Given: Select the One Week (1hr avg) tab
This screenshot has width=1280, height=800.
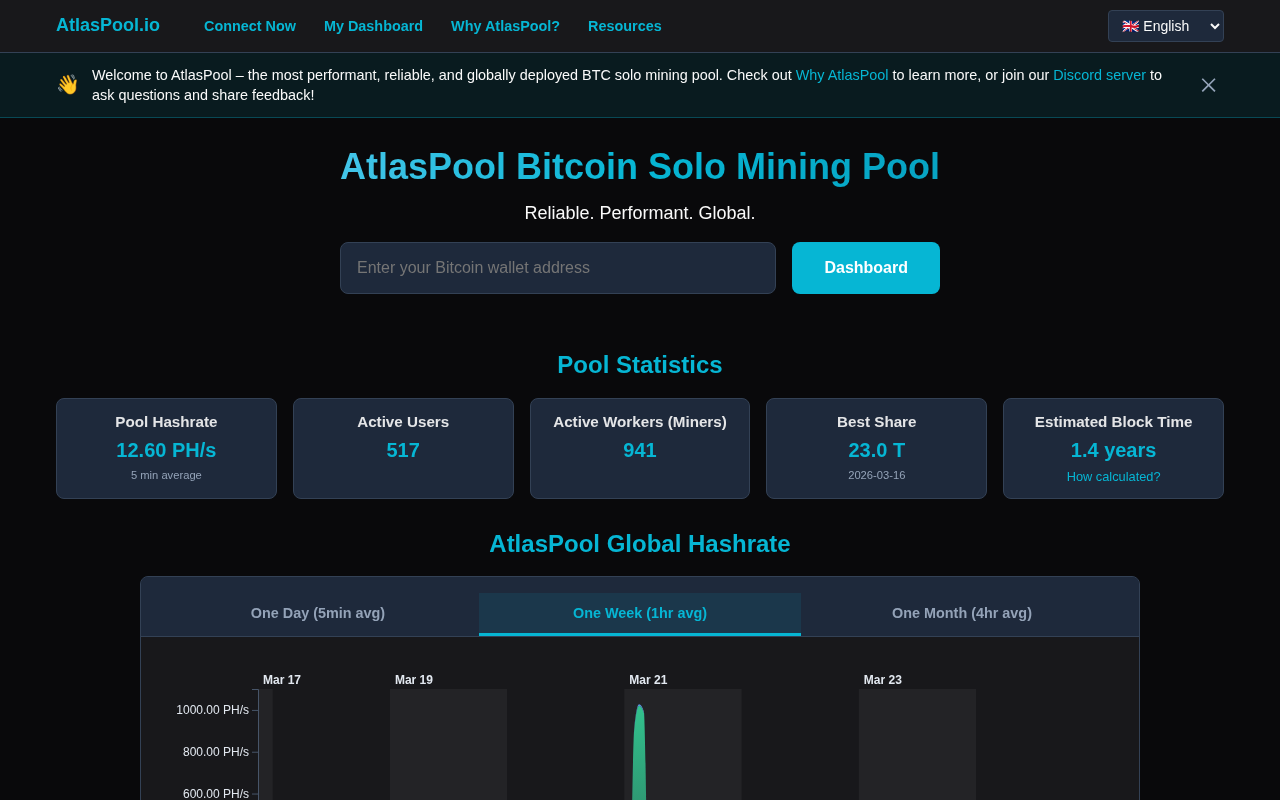Looking at the screenshot, I should pyautogui.click(x=640, y=613).
